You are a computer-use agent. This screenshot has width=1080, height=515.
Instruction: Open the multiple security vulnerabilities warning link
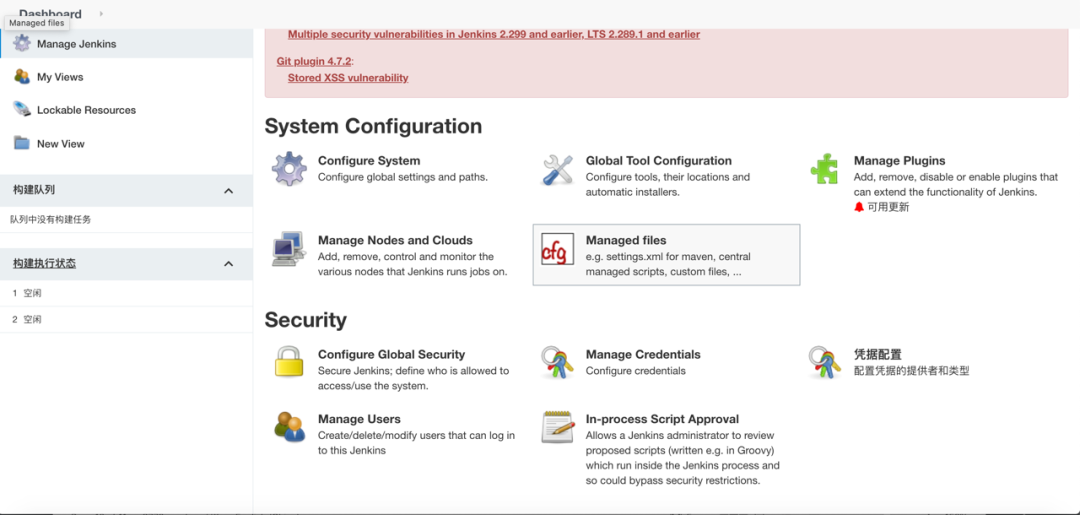pyautogui.click(x=494, y=34)
